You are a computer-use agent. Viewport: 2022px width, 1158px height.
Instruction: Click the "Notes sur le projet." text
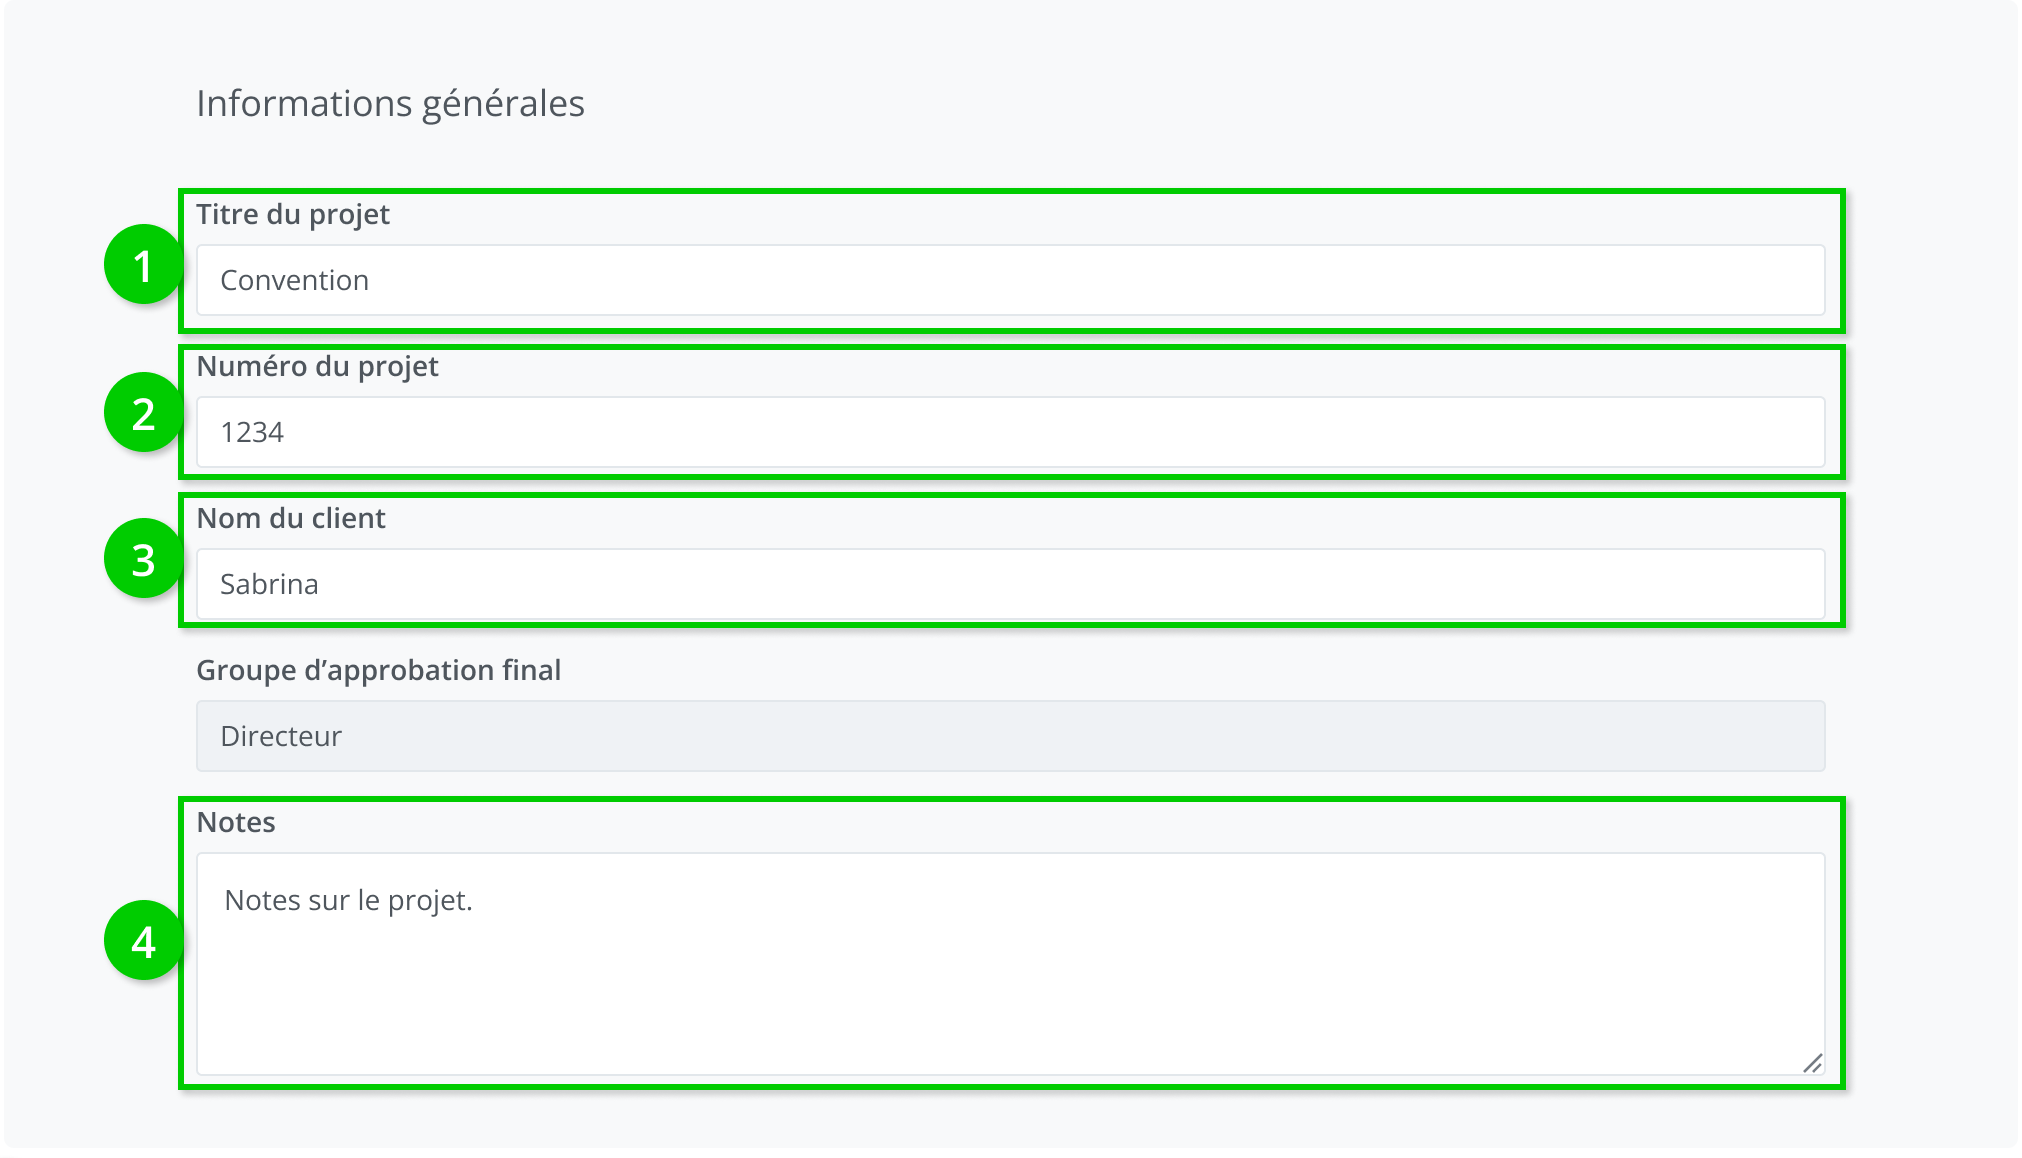[348, 901]
